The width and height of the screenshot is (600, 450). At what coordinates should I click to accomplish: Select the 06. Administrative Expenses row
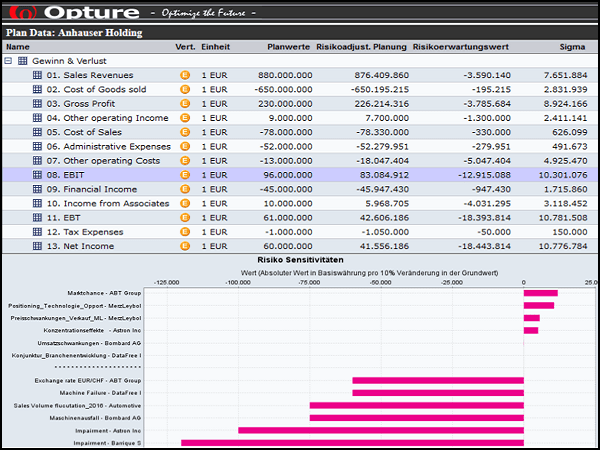coord(109,146)
